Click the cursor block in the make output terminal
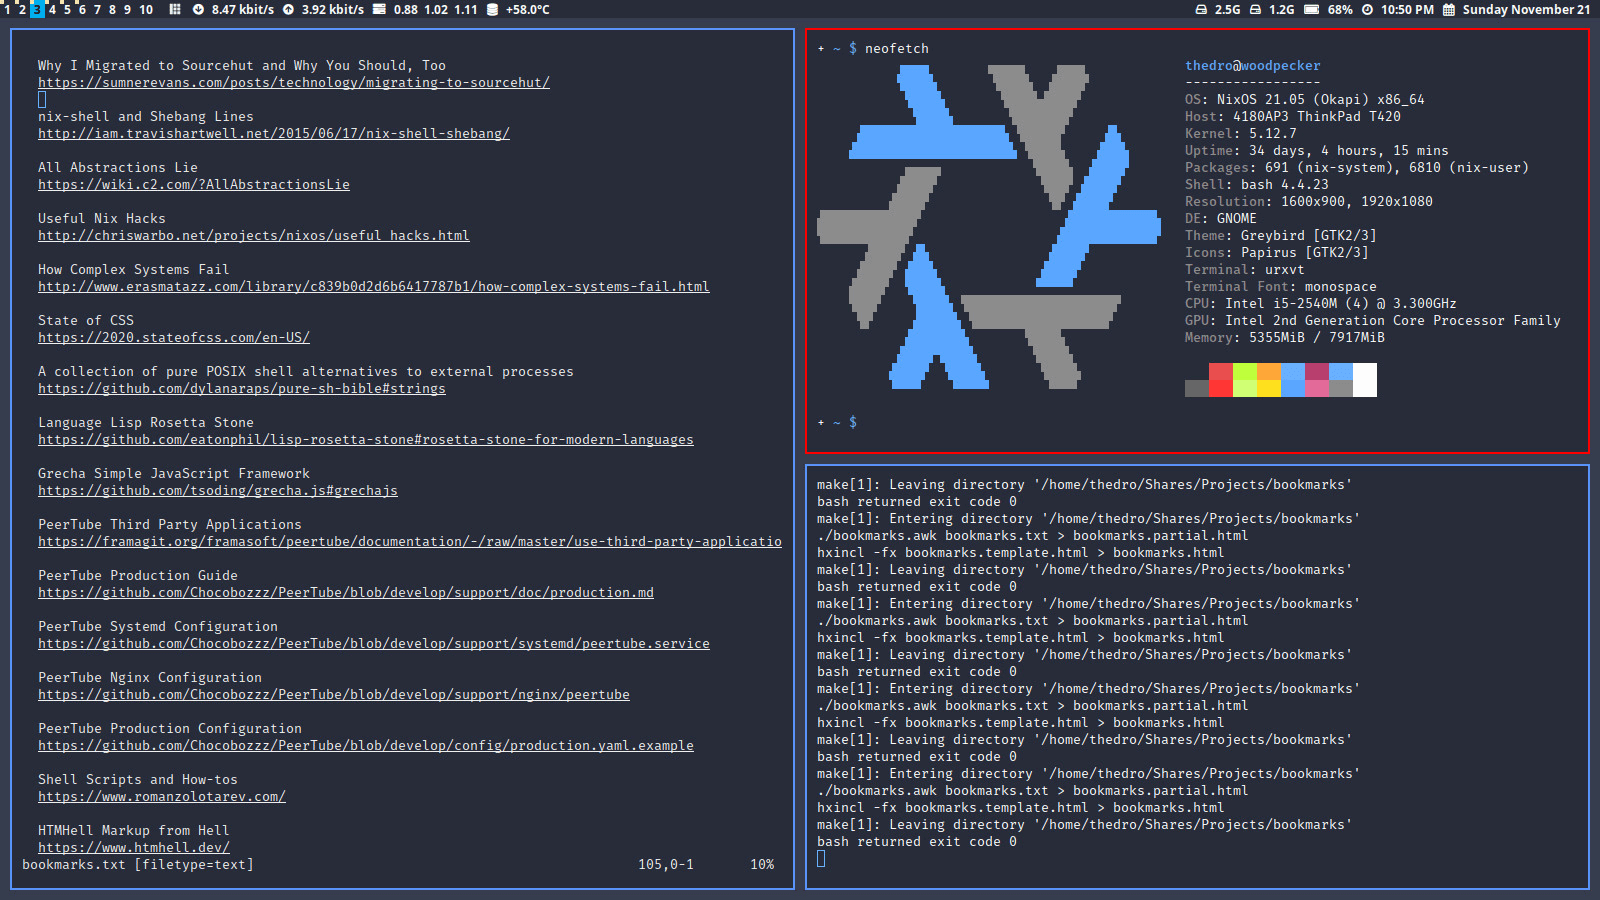The image size is (1600, 900). point(821,859)
